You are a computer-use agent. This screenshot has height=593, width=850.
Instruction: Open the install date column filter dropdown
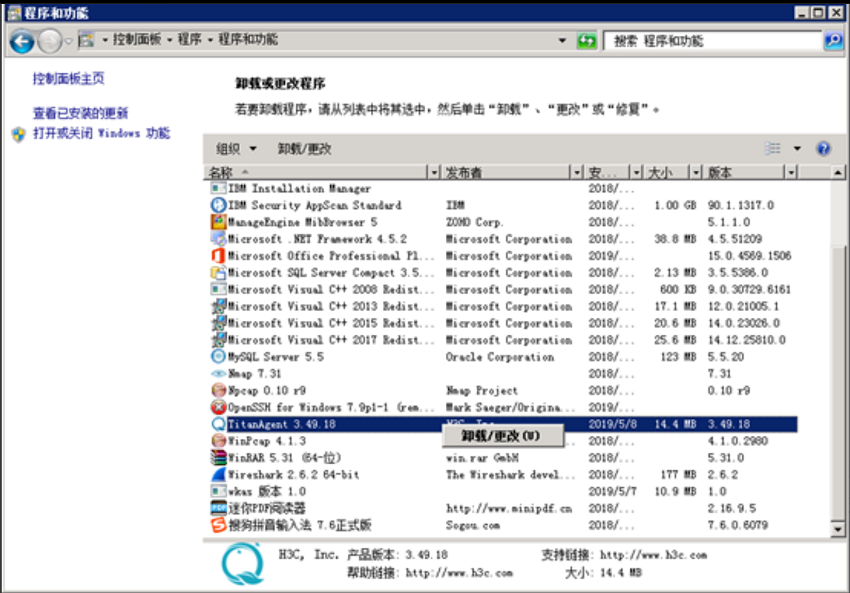[636, 172]
